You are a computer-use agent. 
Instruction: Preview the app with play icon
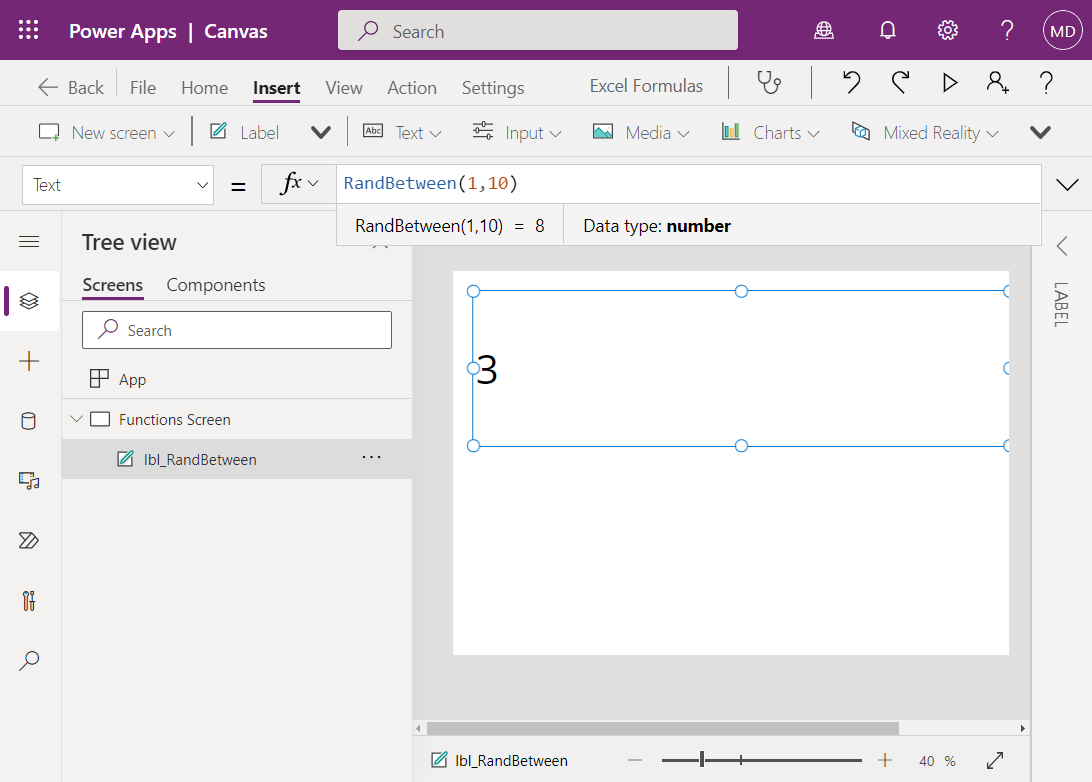tap(949, 83)
